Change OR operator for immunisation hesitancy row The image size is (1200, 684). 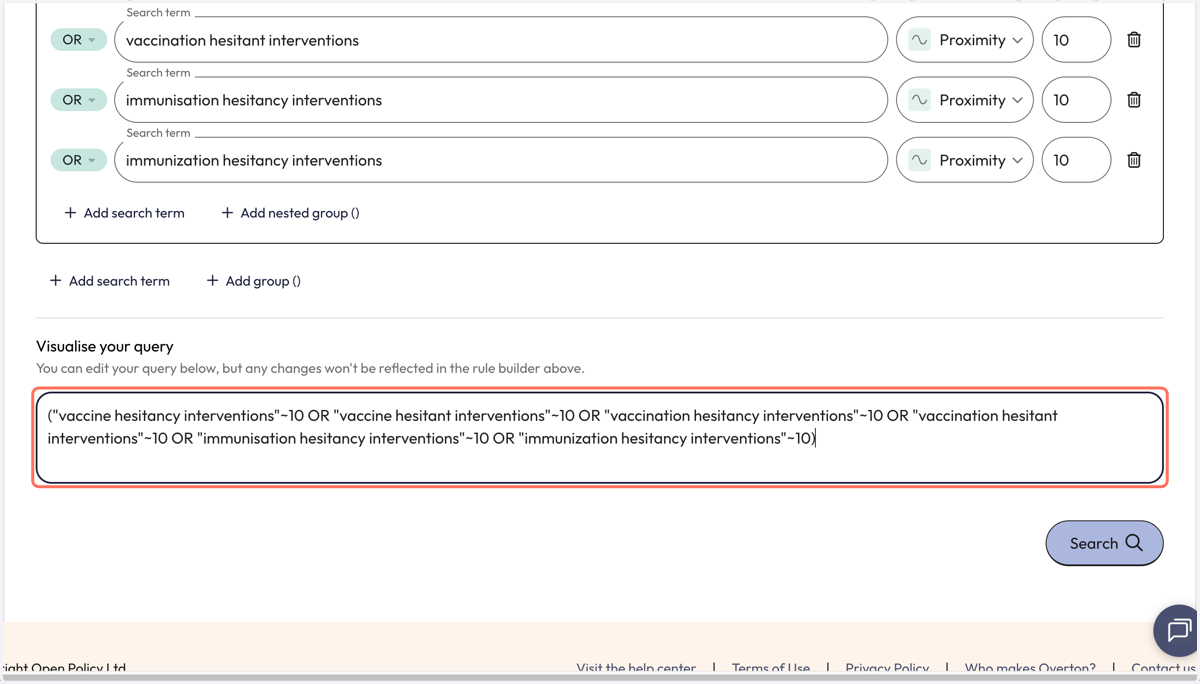pos(79,100)
